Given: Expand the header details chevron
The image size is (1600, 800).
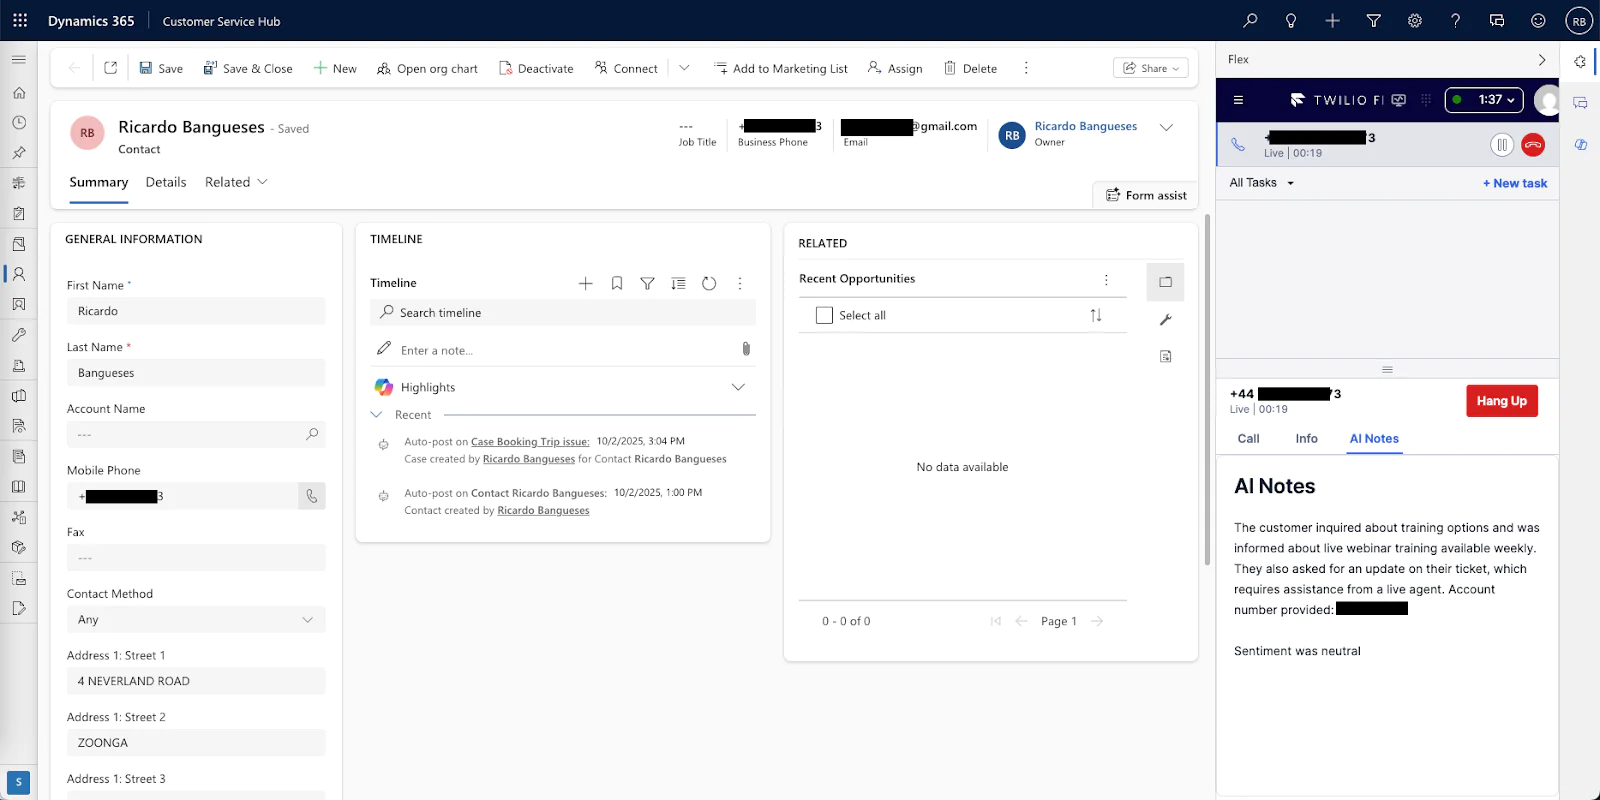Looking at the screenshot, I should click(x=1166, y=127).
